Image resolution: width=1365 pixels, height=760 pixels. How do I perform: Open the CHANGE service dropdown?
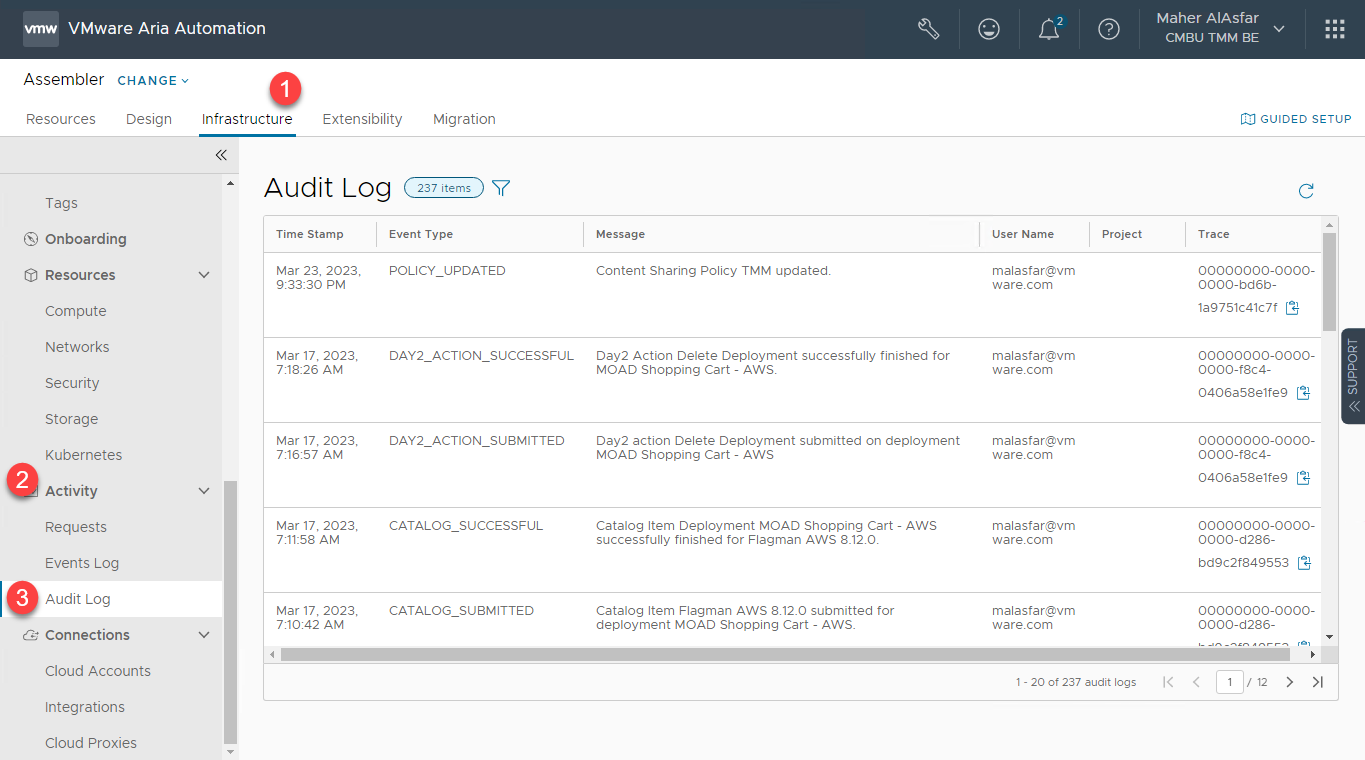(153, 81)
